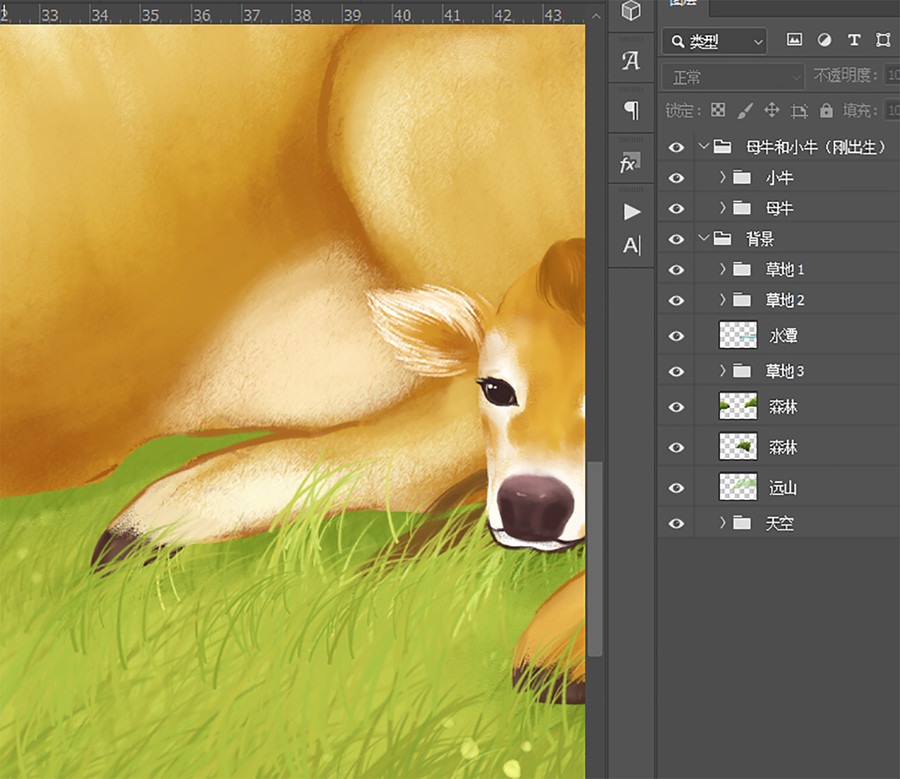The width and height of the screenshot is (900, 779).
Task: Select folder icon of 母牛 group
Action: point(742,208)
